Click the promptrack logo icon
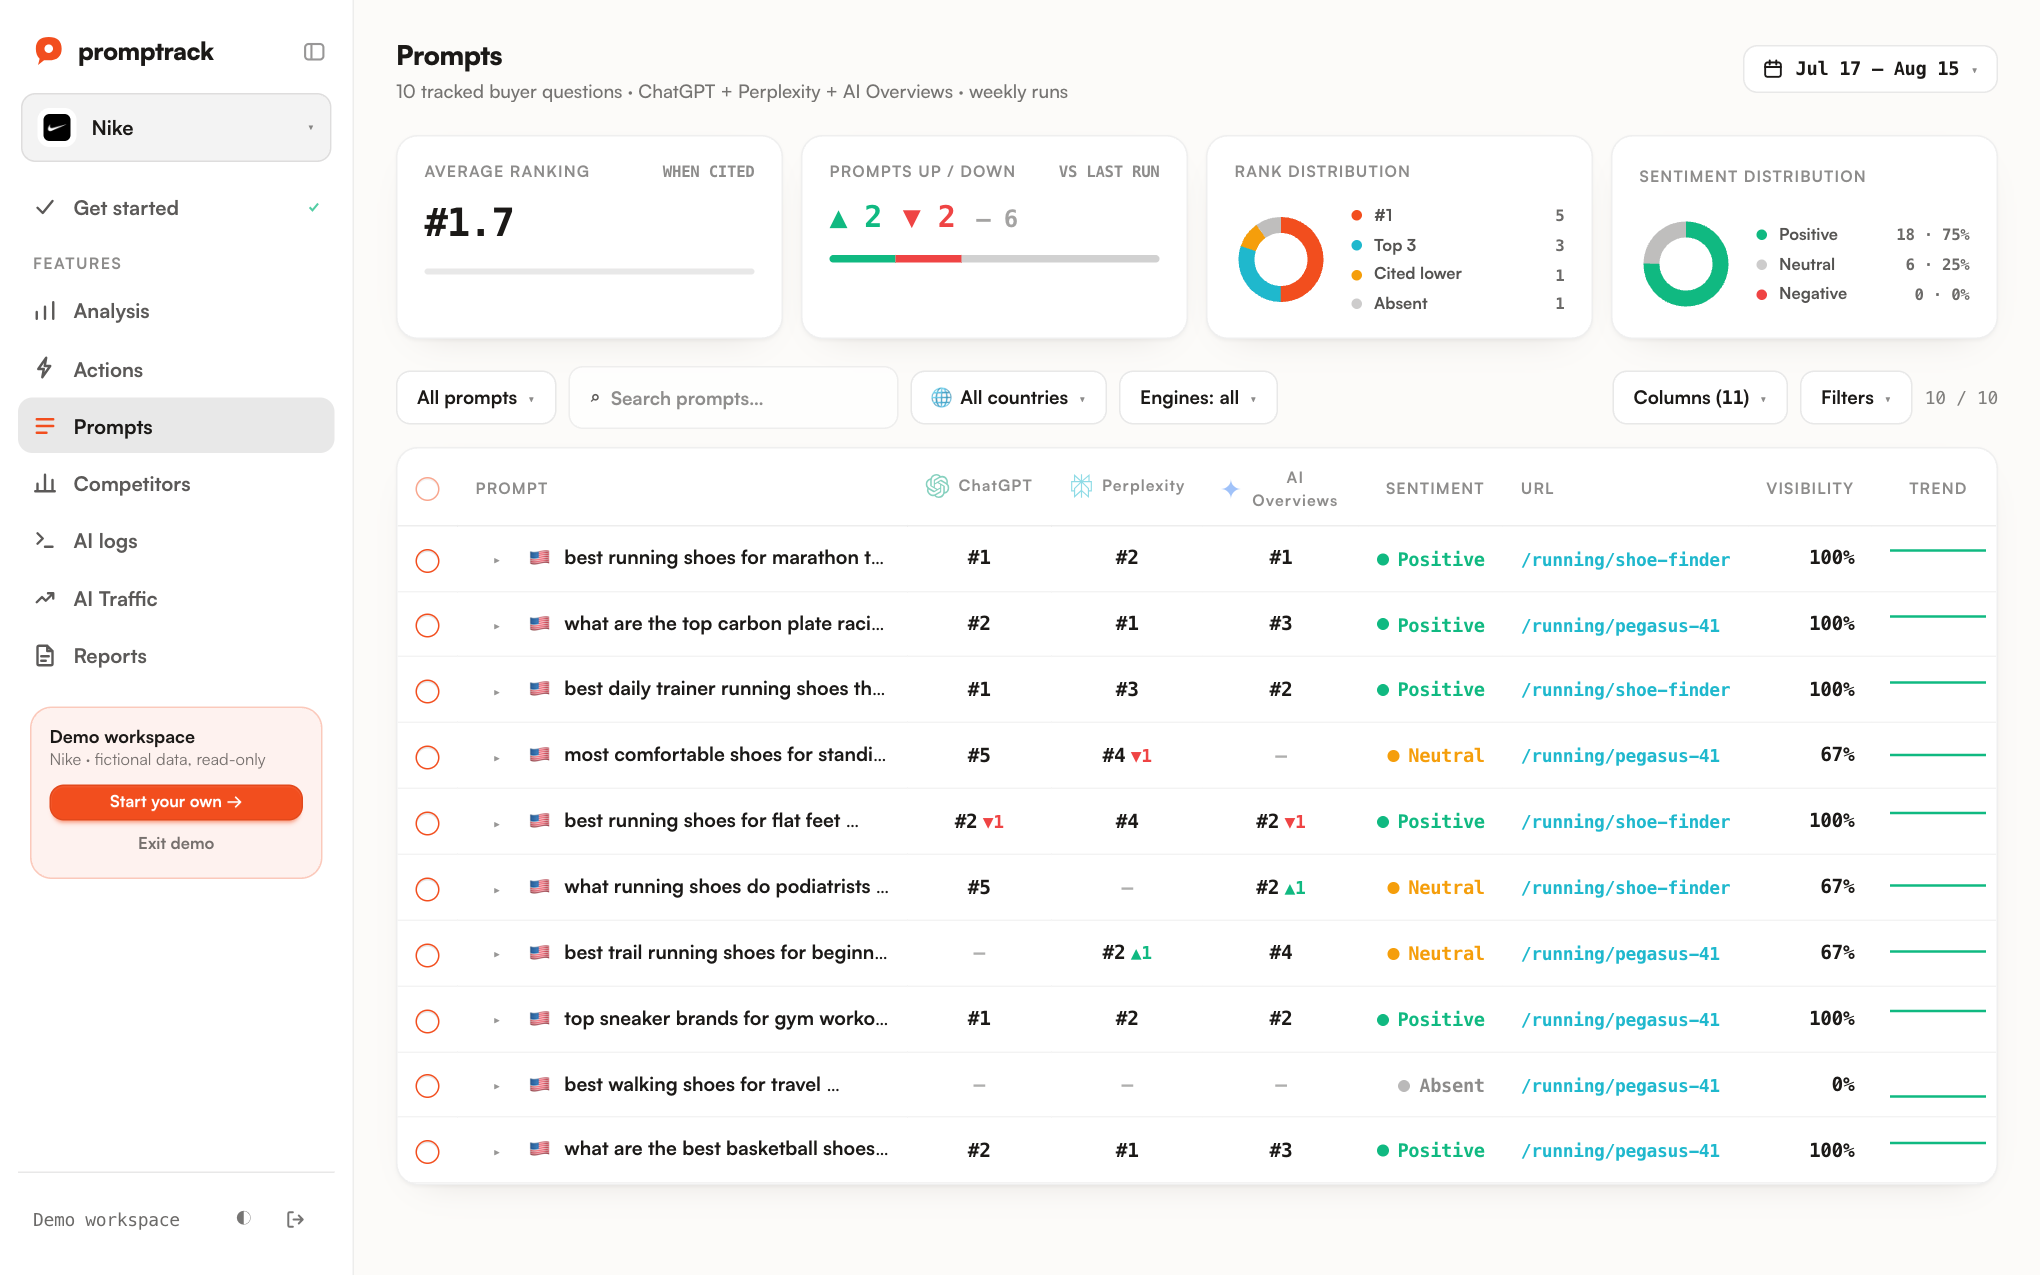Image resolution: width=2040 pixels, height=1275 pixels. (48, 51)
